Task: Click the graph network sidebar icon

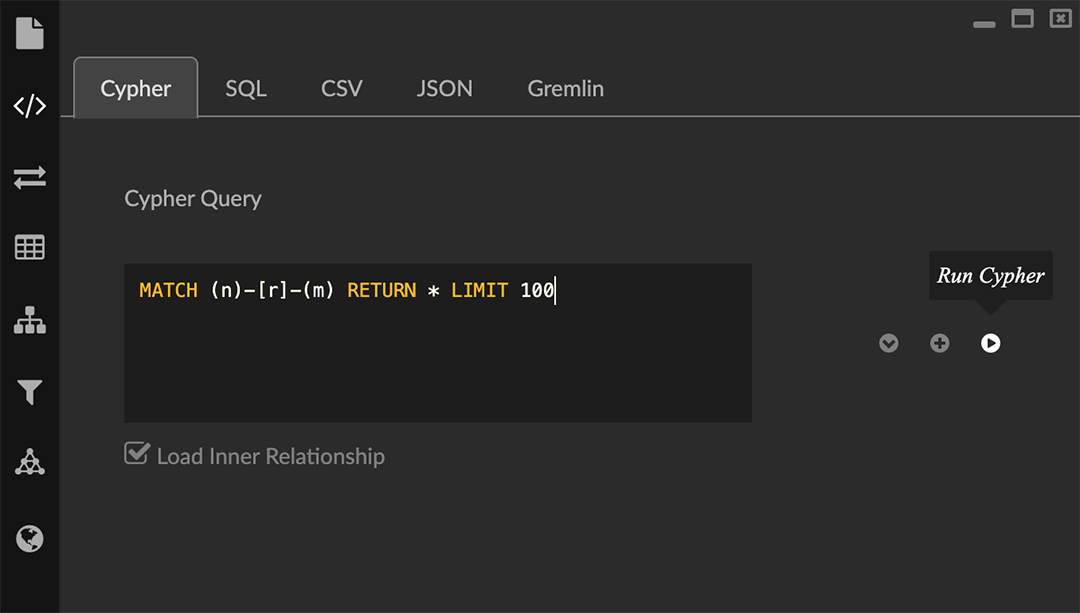Action: tap(30, 463)
